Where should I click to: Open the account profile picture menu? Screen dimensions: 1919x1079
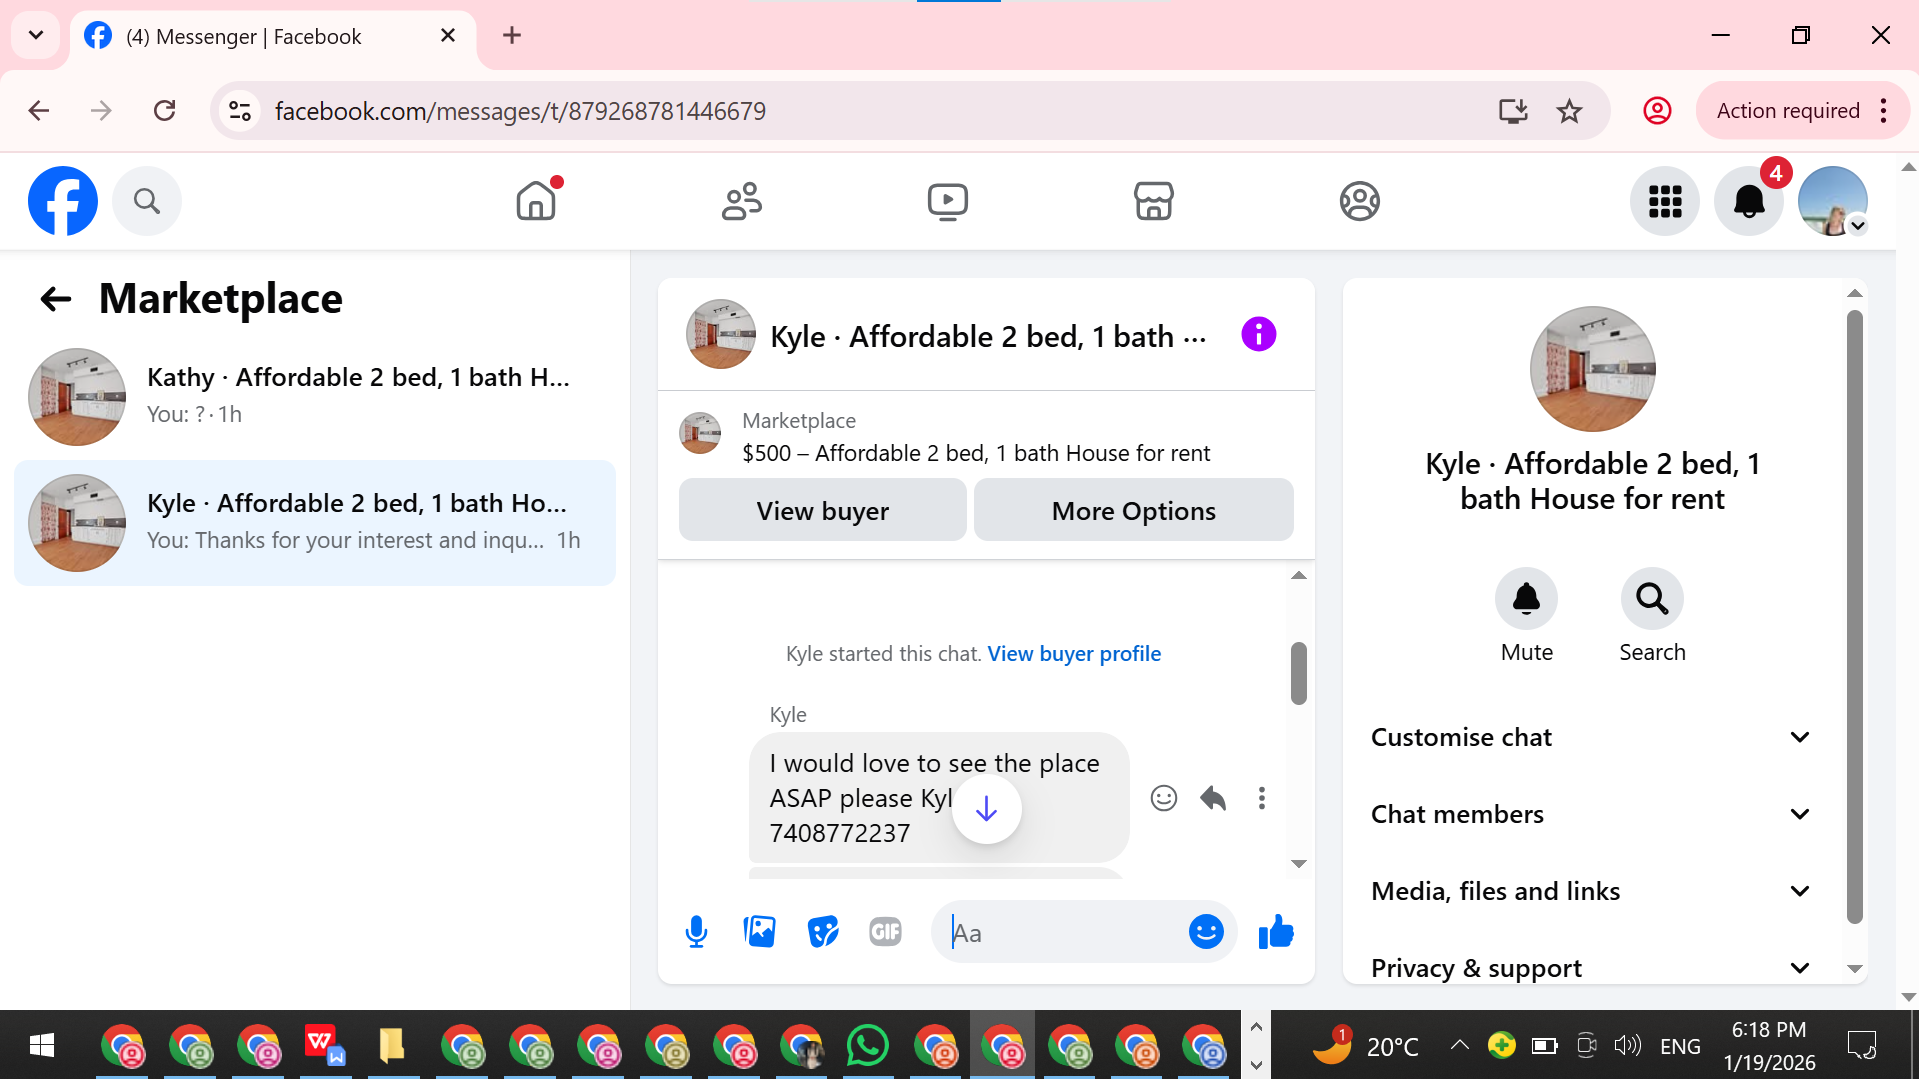[x=1833, y=201]
